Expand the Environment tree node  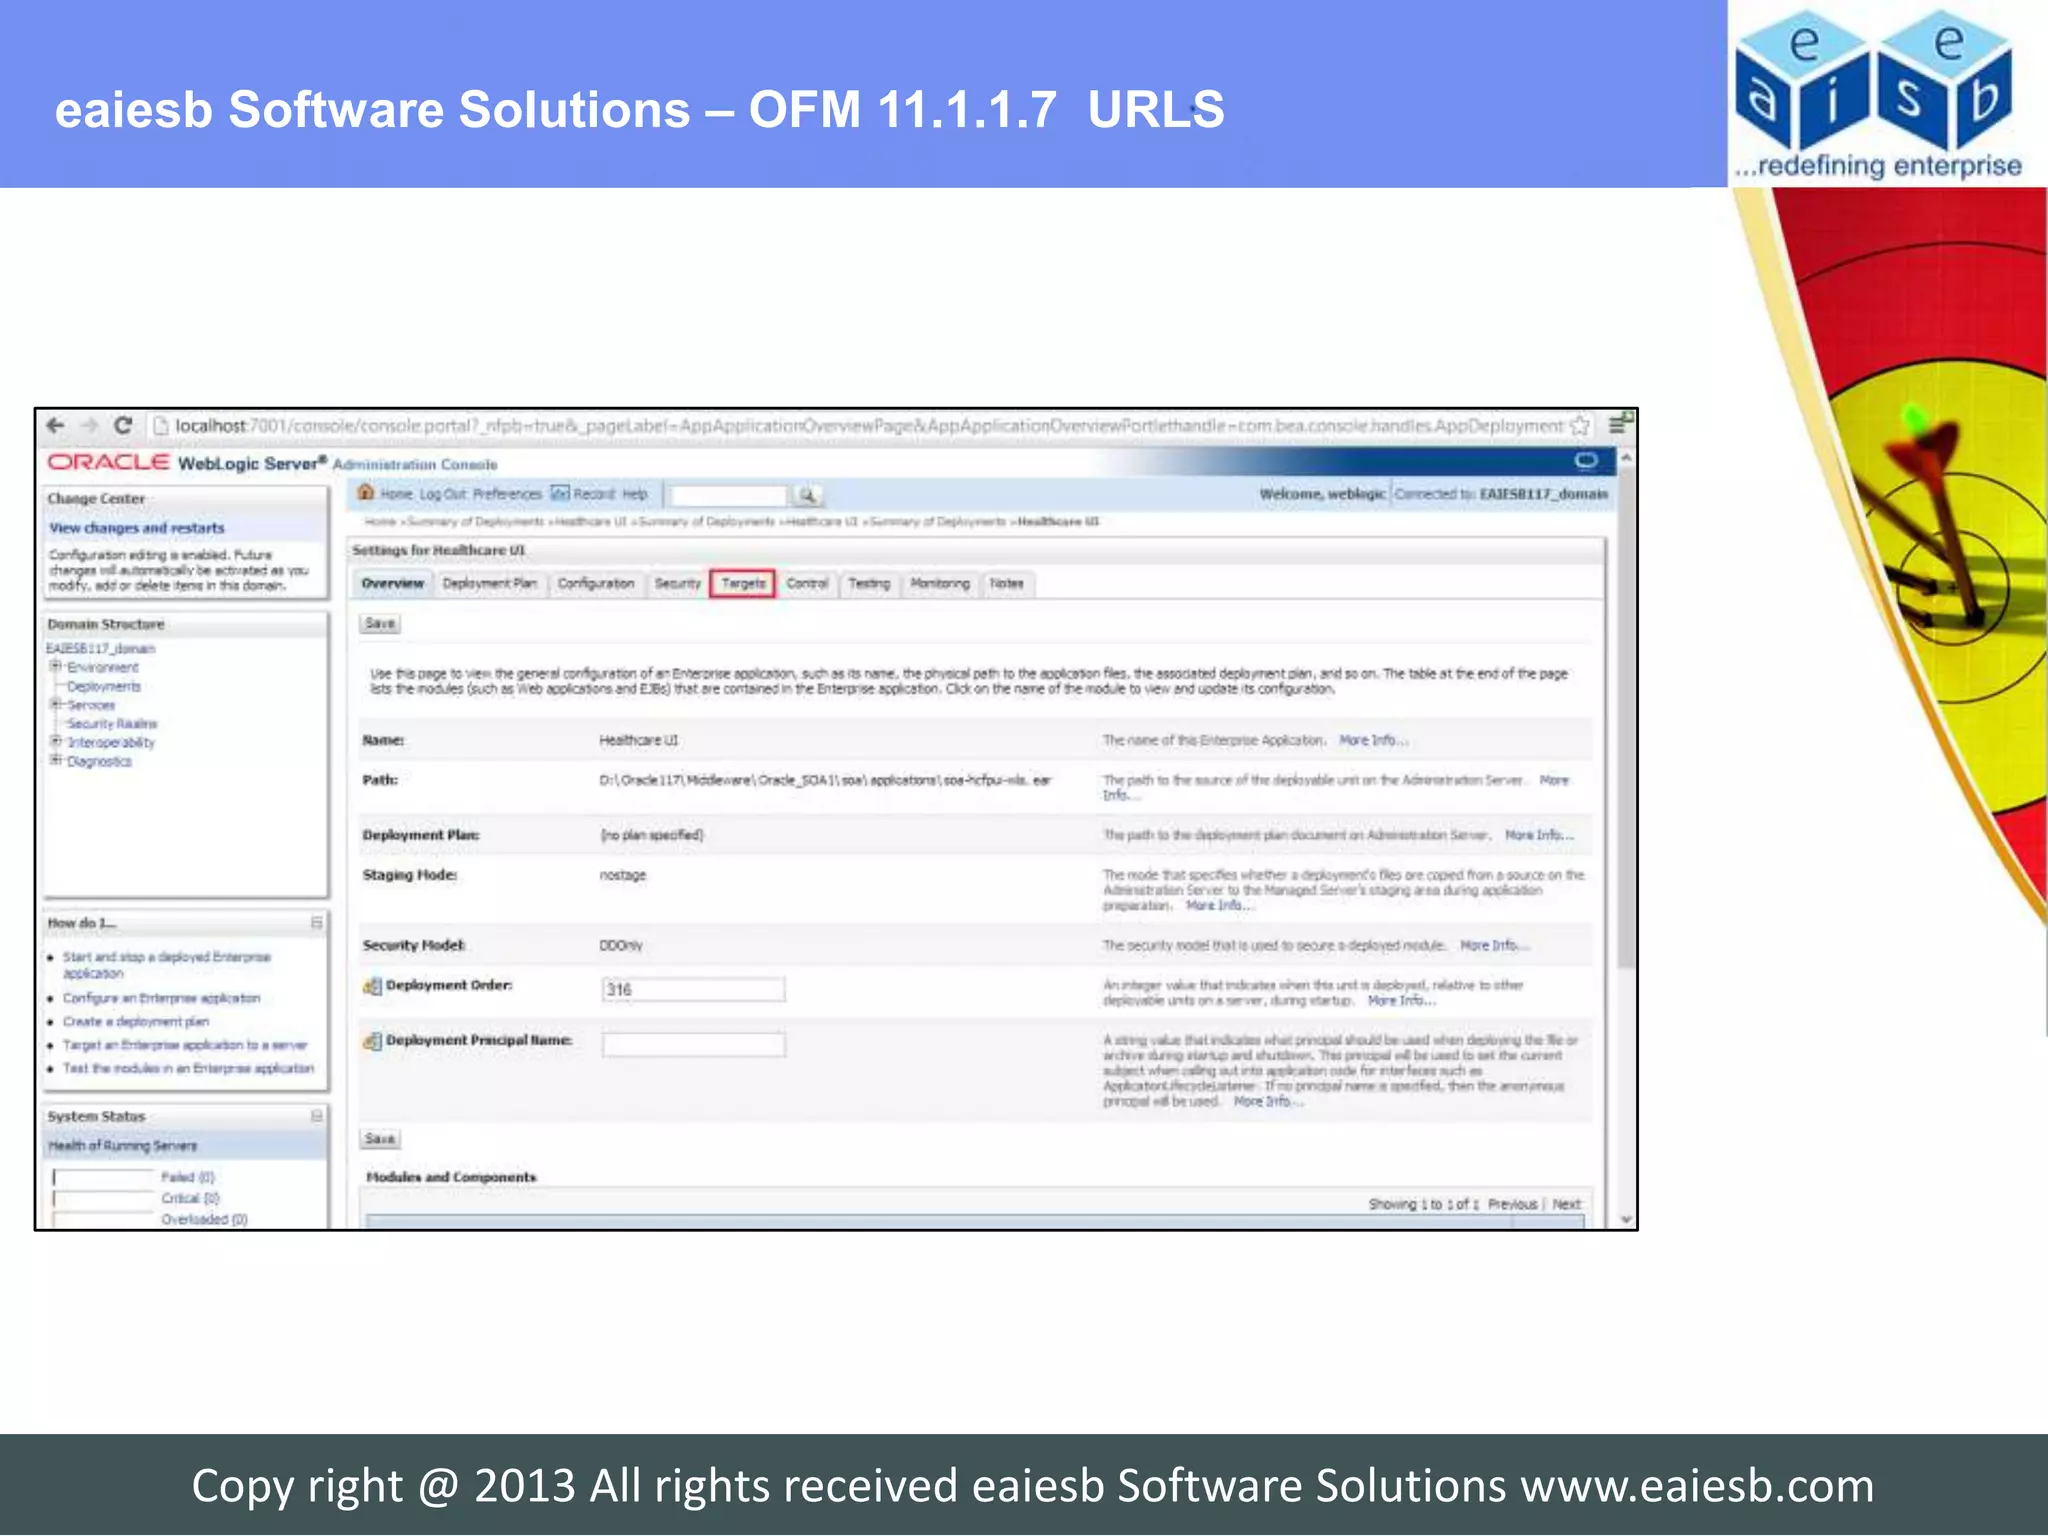tap(57, 666)
